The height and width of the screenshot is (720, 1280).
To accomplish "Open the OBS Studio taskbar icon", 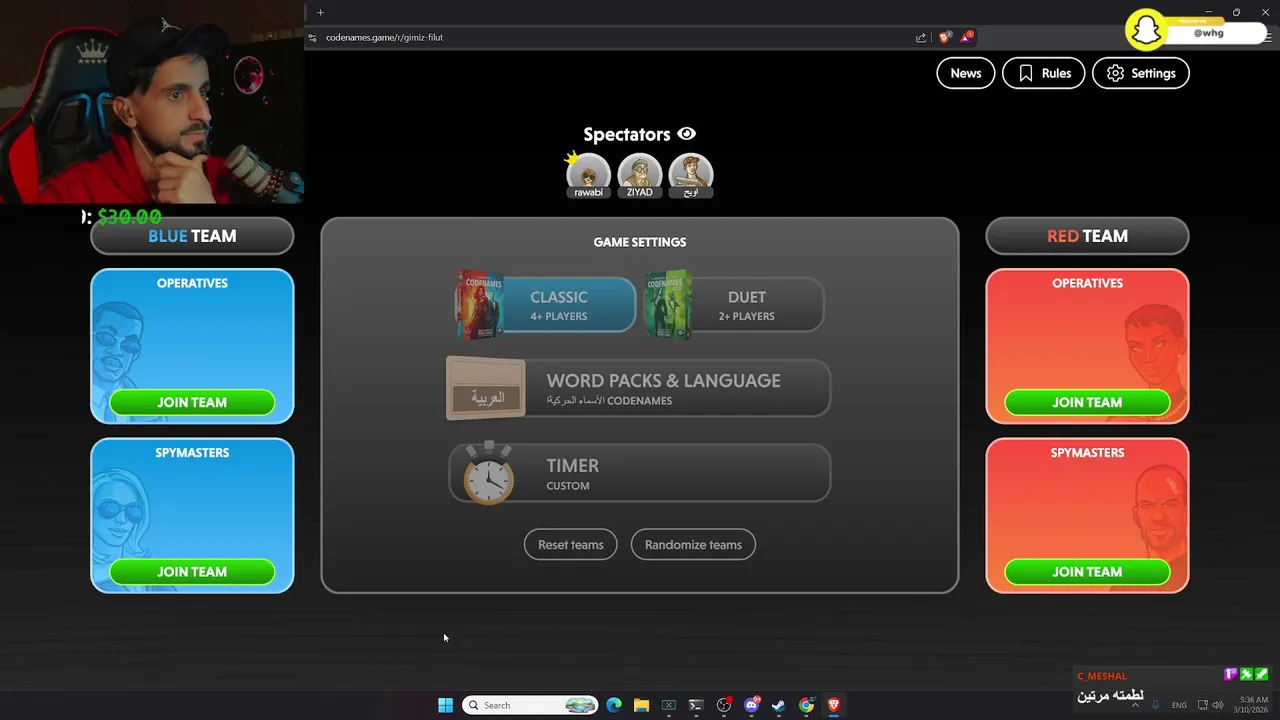I will coord(724,705).
